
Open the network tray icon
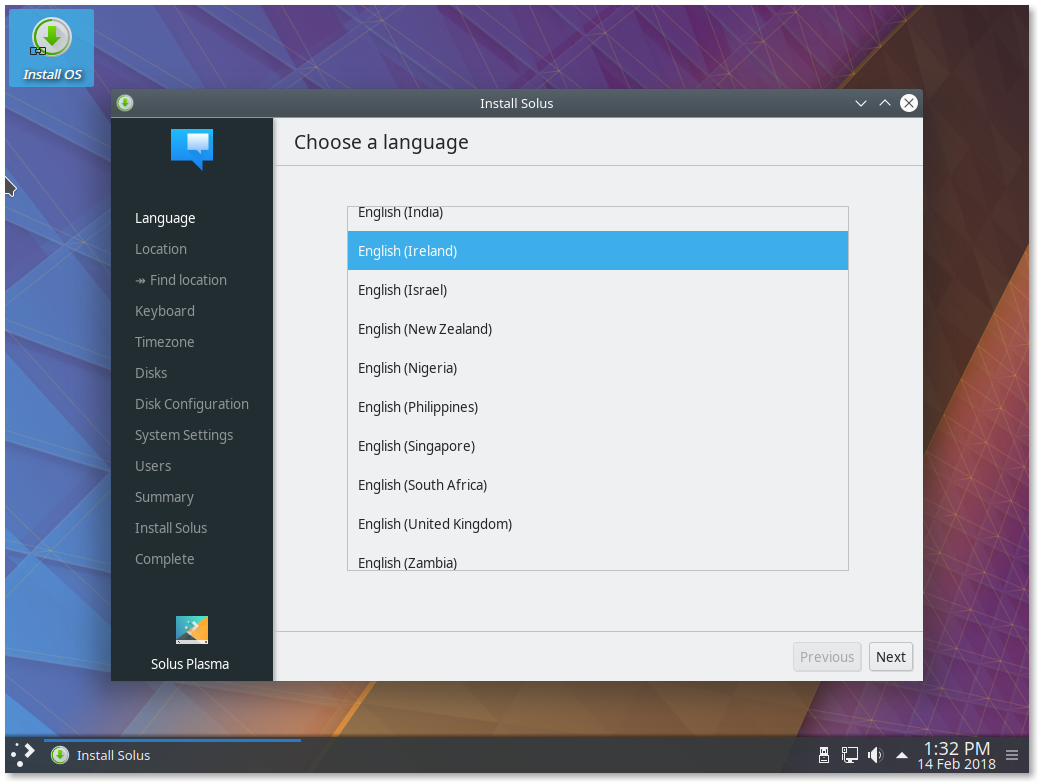pos(849,755)
